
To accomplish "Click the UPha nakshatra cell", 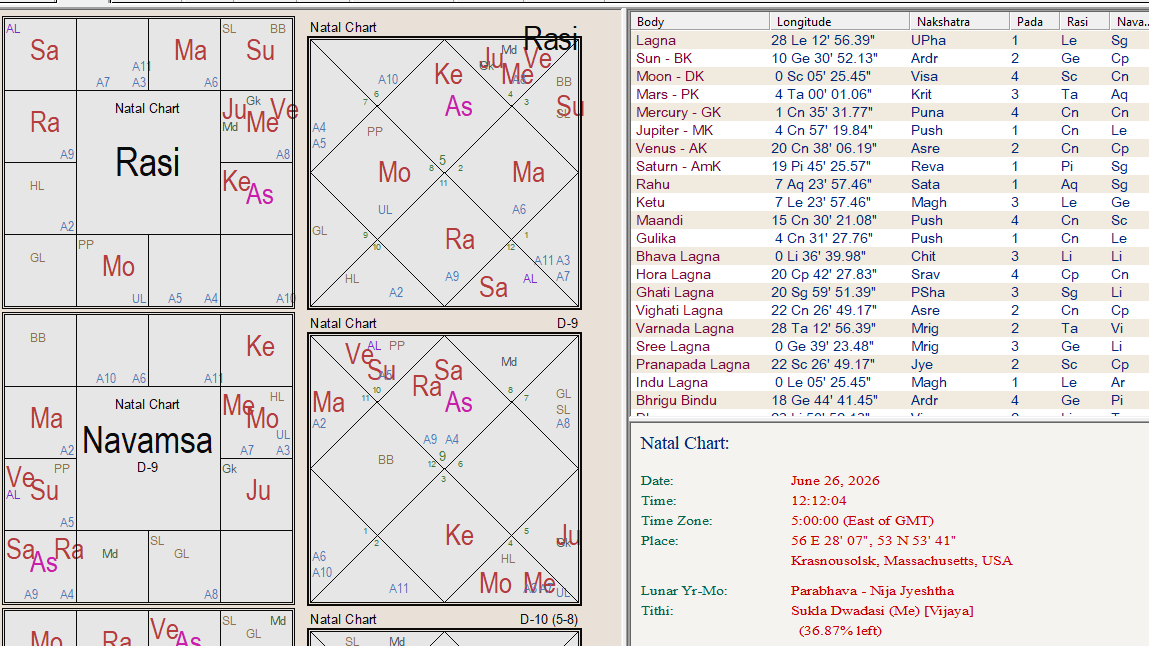I will [928, 40].
